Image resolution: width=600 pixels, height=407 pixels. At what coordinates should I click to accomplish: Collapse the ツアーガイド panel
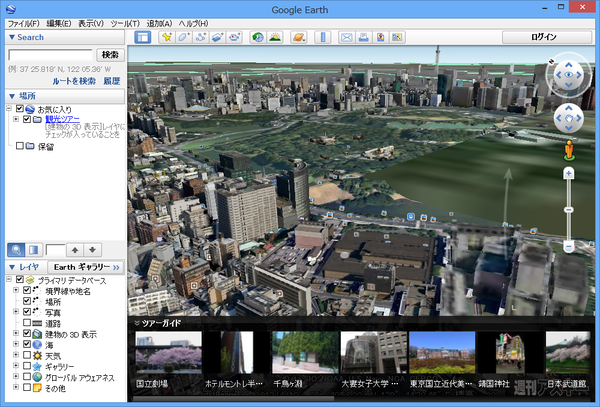(x=136, y=323)
